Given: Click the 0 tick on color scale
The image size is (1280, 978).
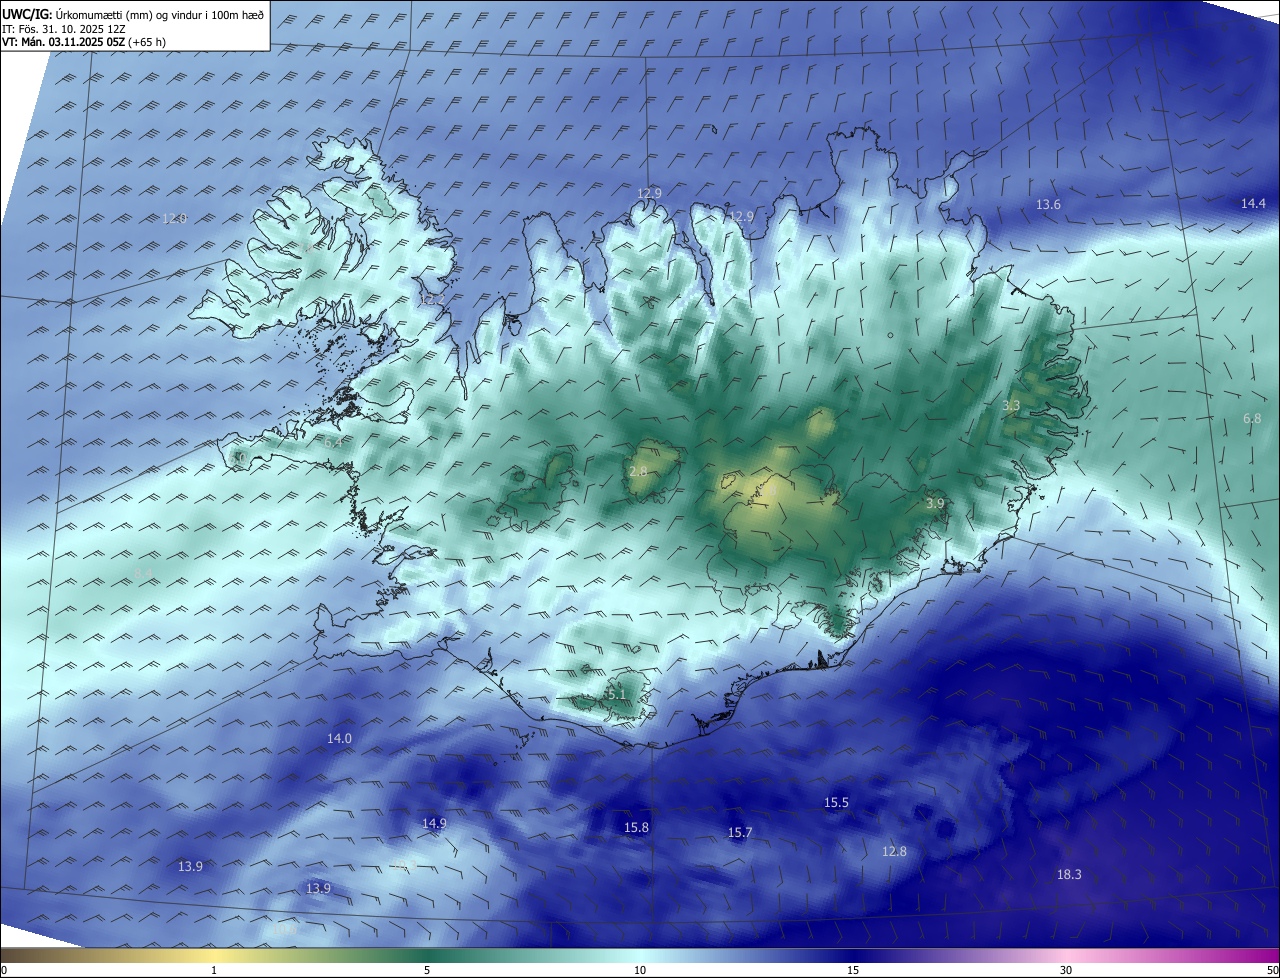Looking at the screenshot, I should (x=4, y=970).
